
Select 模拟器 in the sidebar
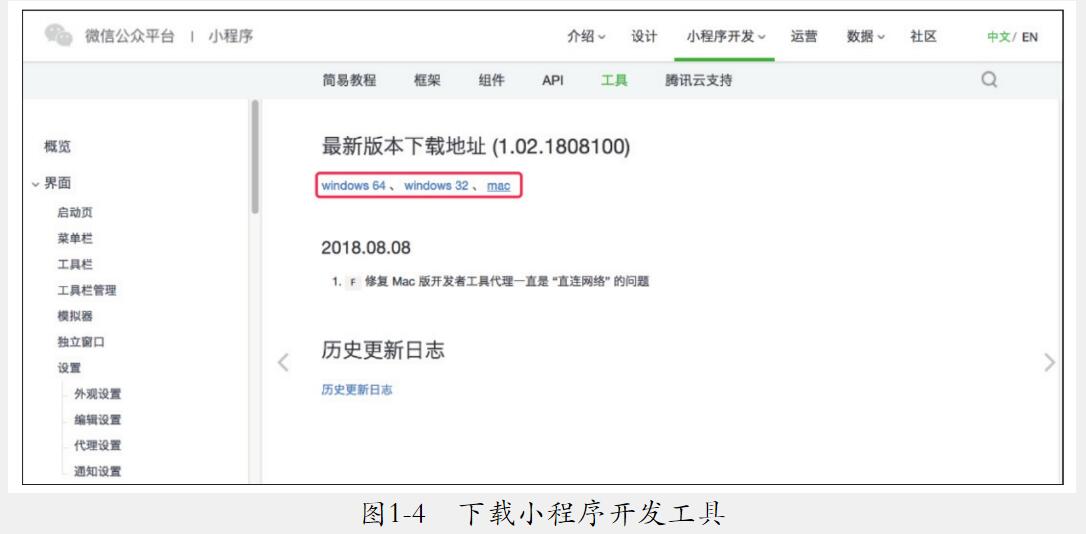[x=75, y=316]
